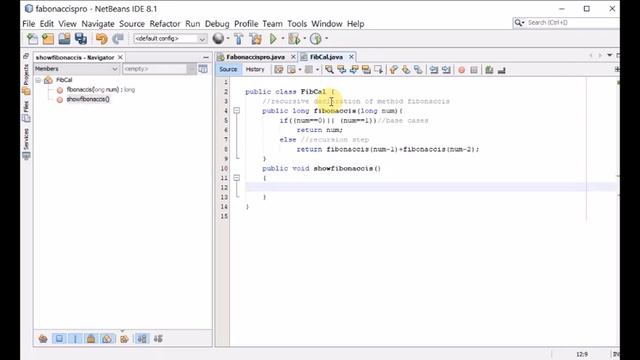
Task: Open the dropdown arrow beside globe icon
Action: pyautogui.click(x=228, y=39)
